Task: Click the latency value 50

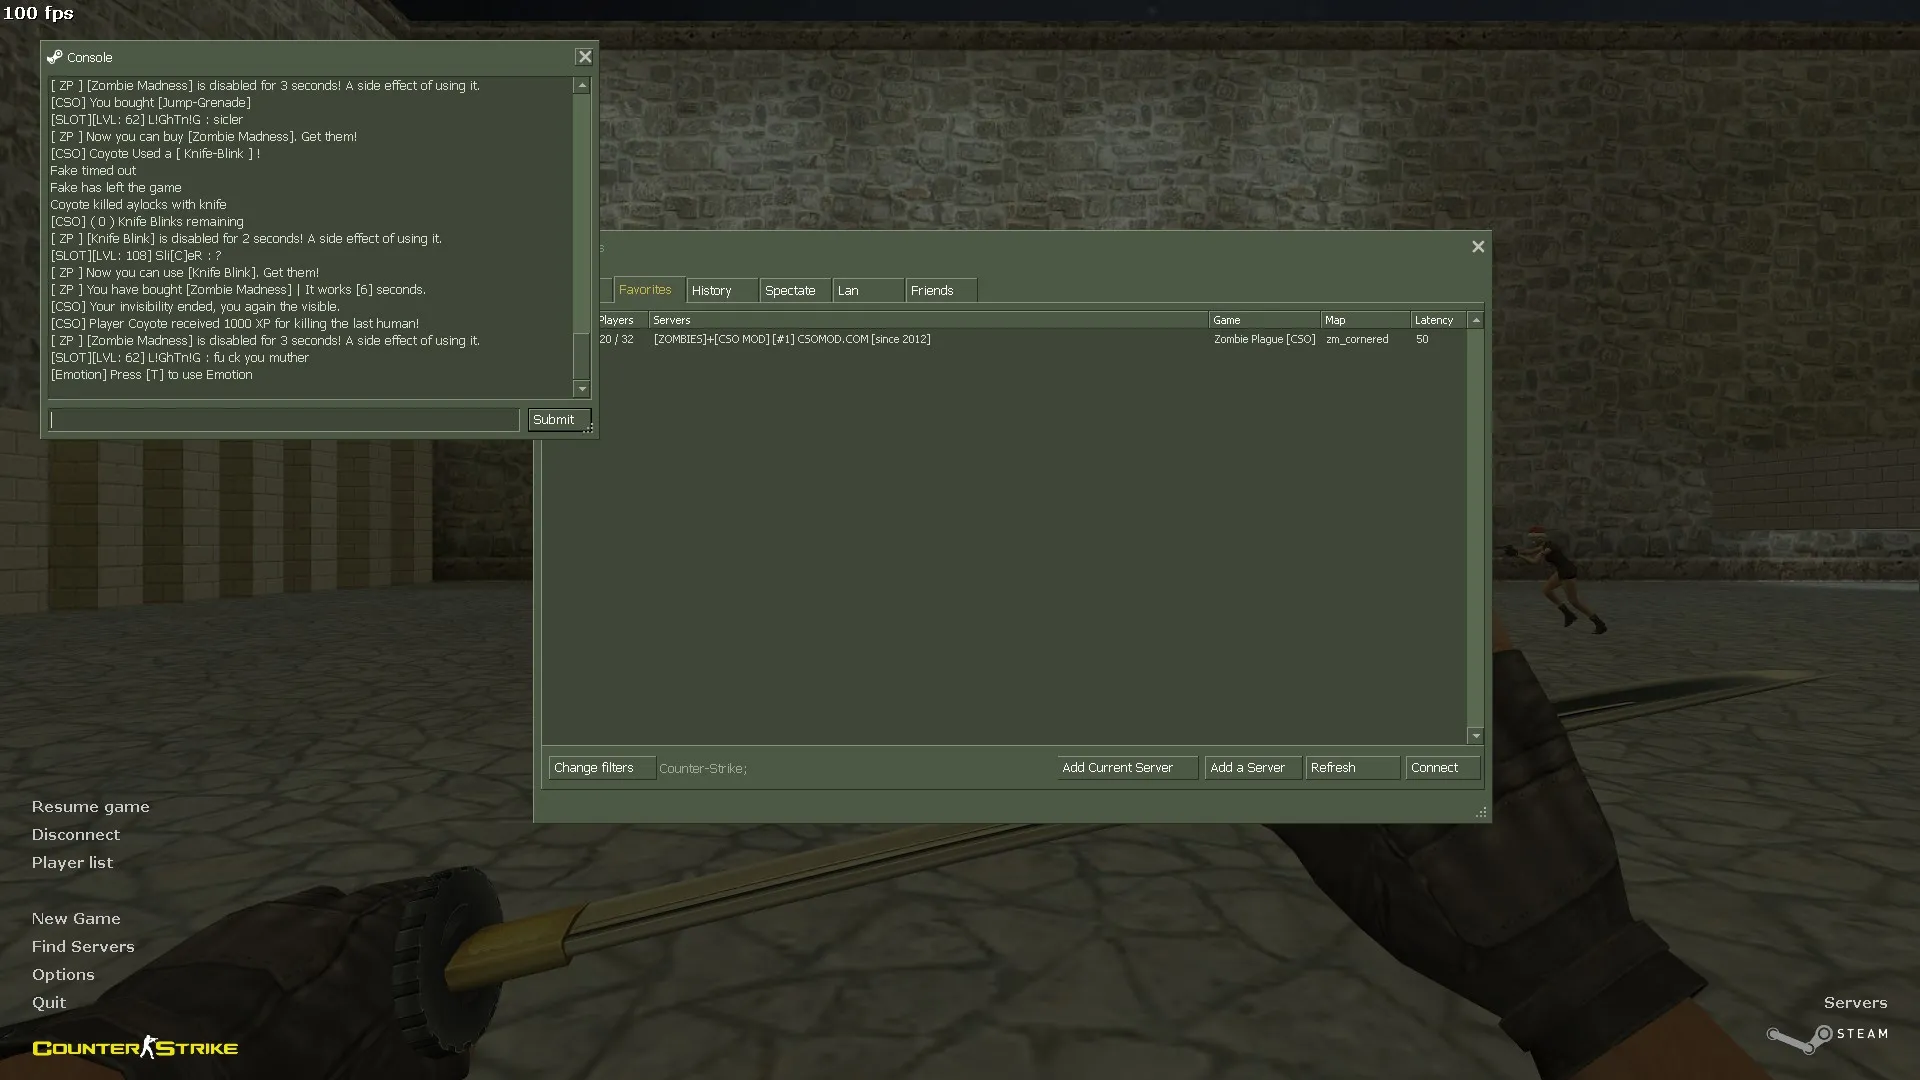Action: pos(1422,340)
